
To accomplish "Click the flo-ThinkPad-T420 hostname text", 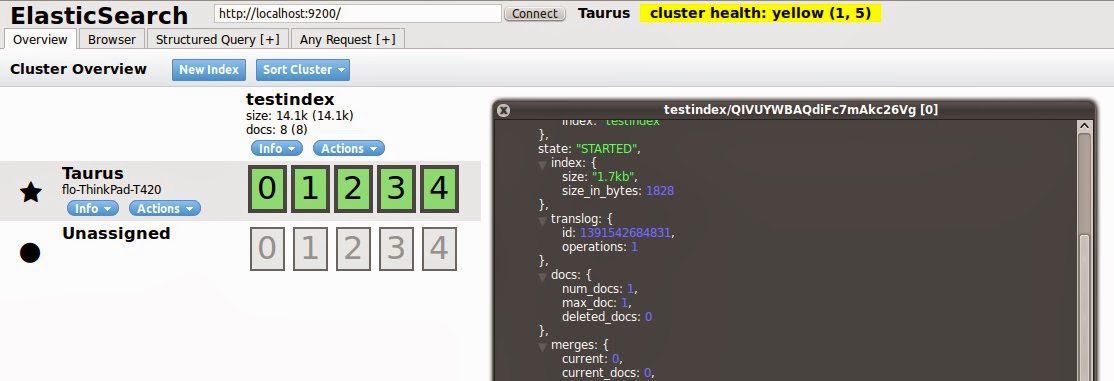I will (112, 190).
